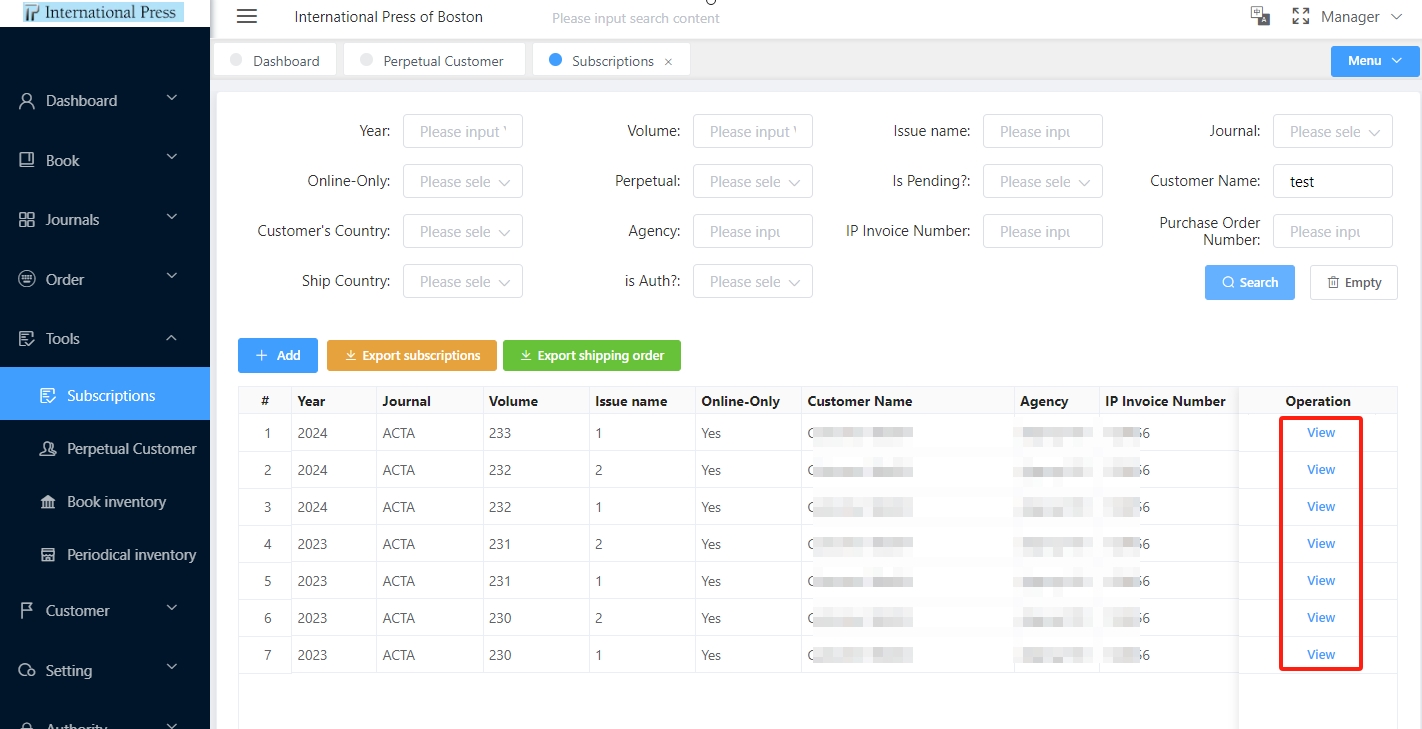Focus the Issue name input field
Viewport: 1422px width, 729px height.
1042,131
